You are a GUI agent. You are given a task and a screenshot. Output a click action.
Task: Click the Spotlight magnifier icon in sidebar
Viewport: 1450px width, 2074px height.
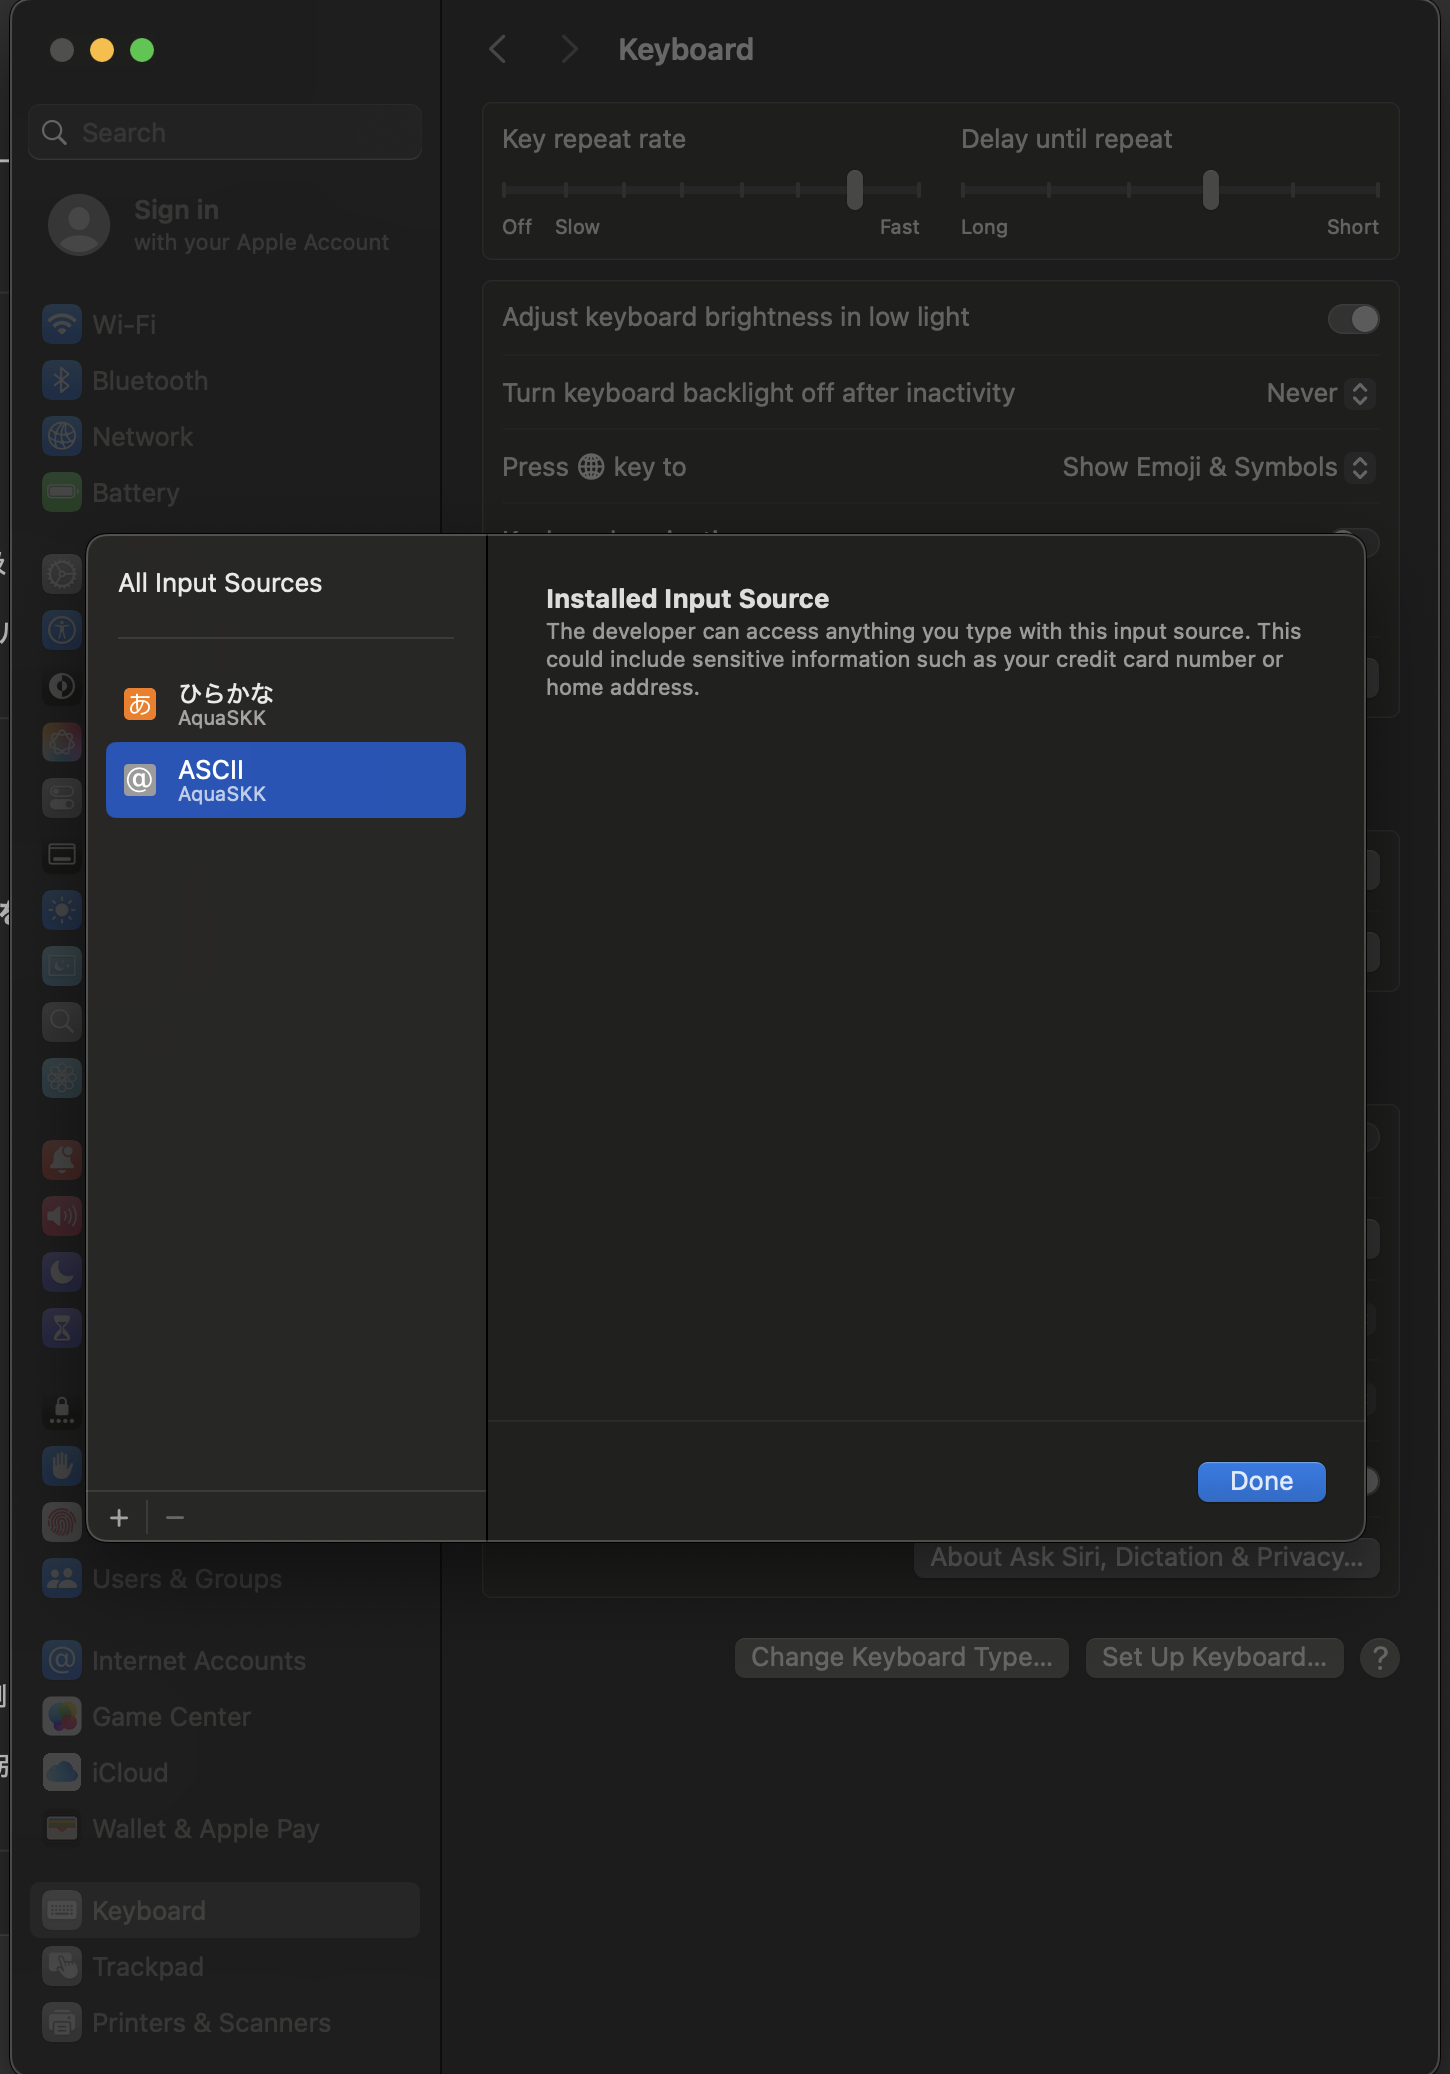[62, 1022]
